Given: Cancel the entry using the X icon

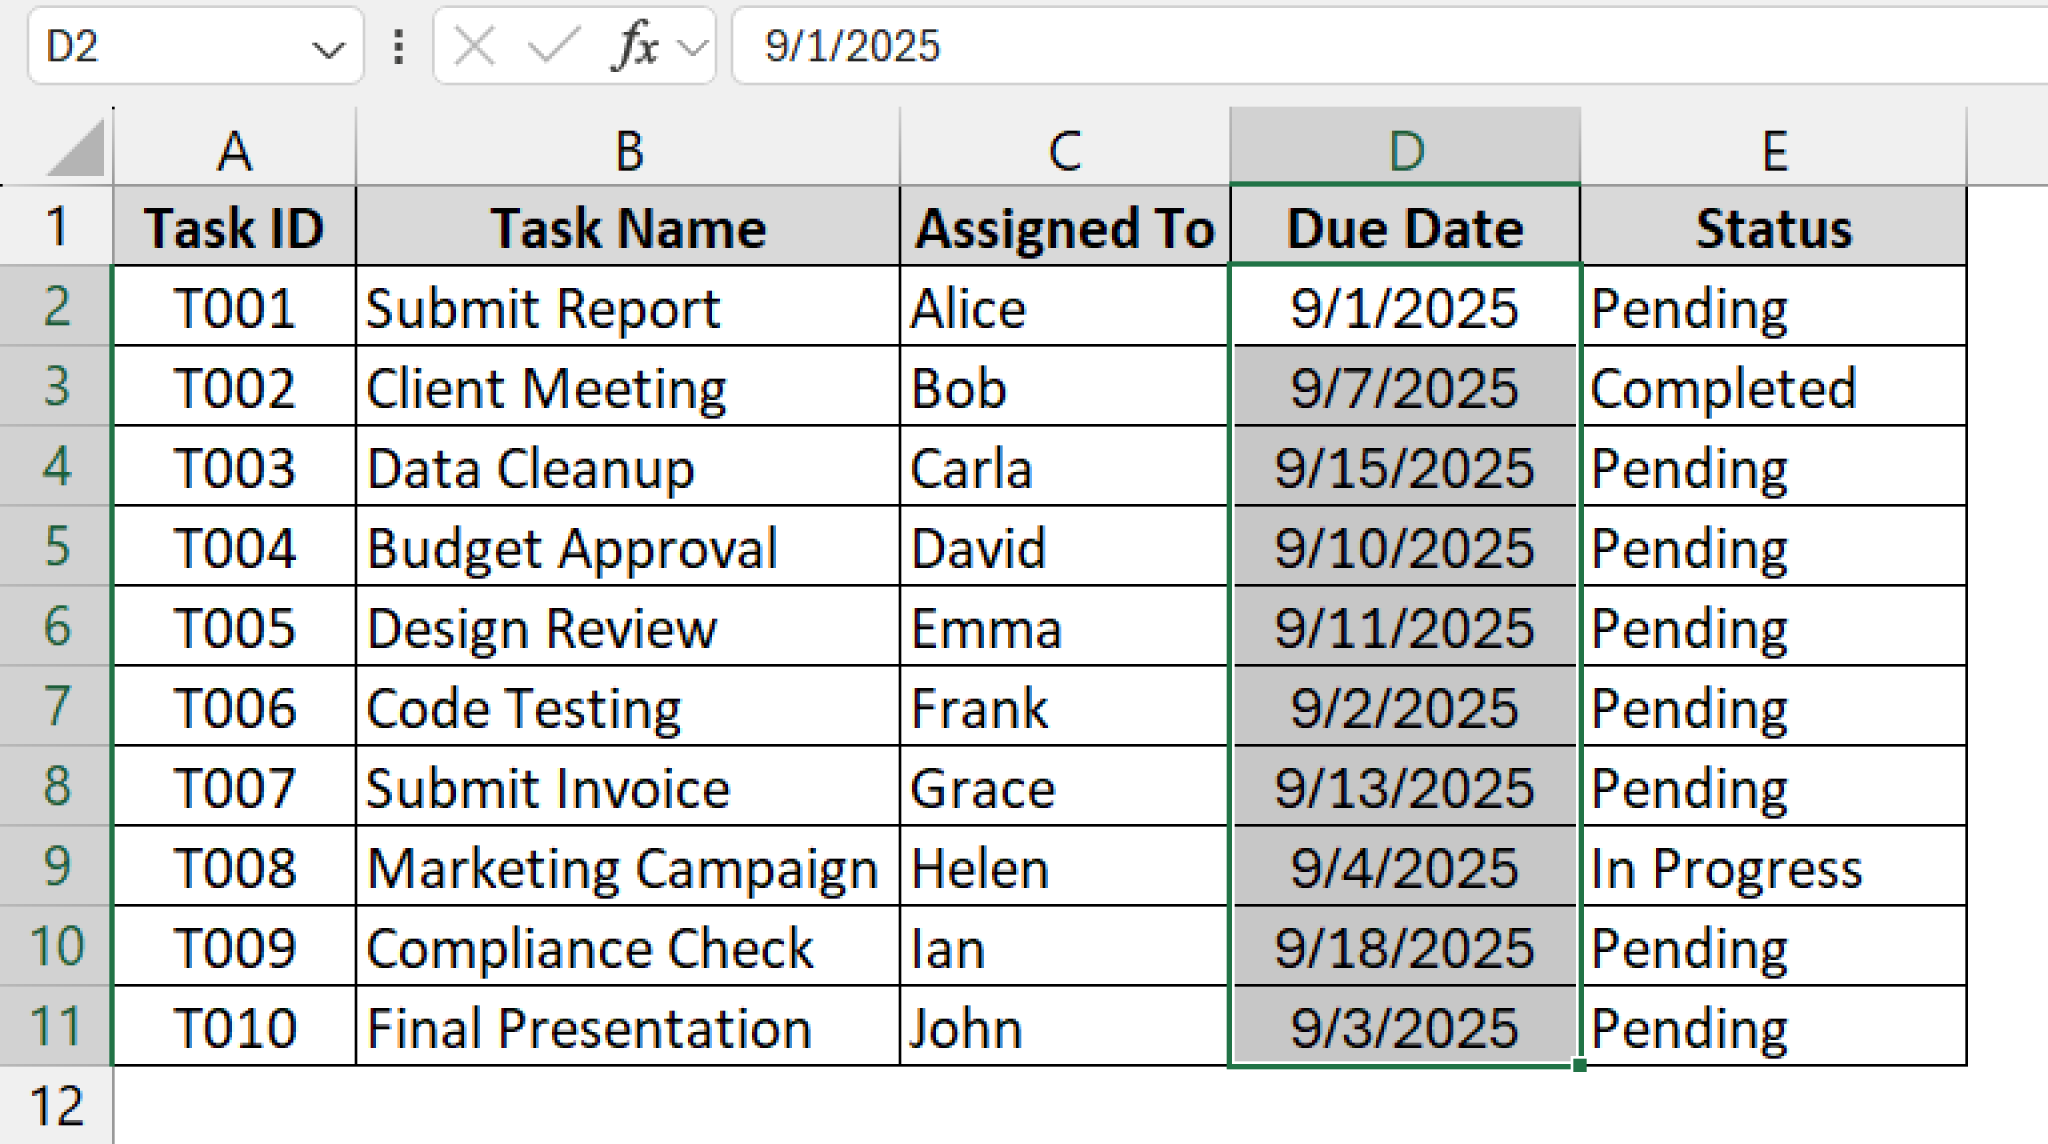Looking at the screenshot, I should (475, 44).
